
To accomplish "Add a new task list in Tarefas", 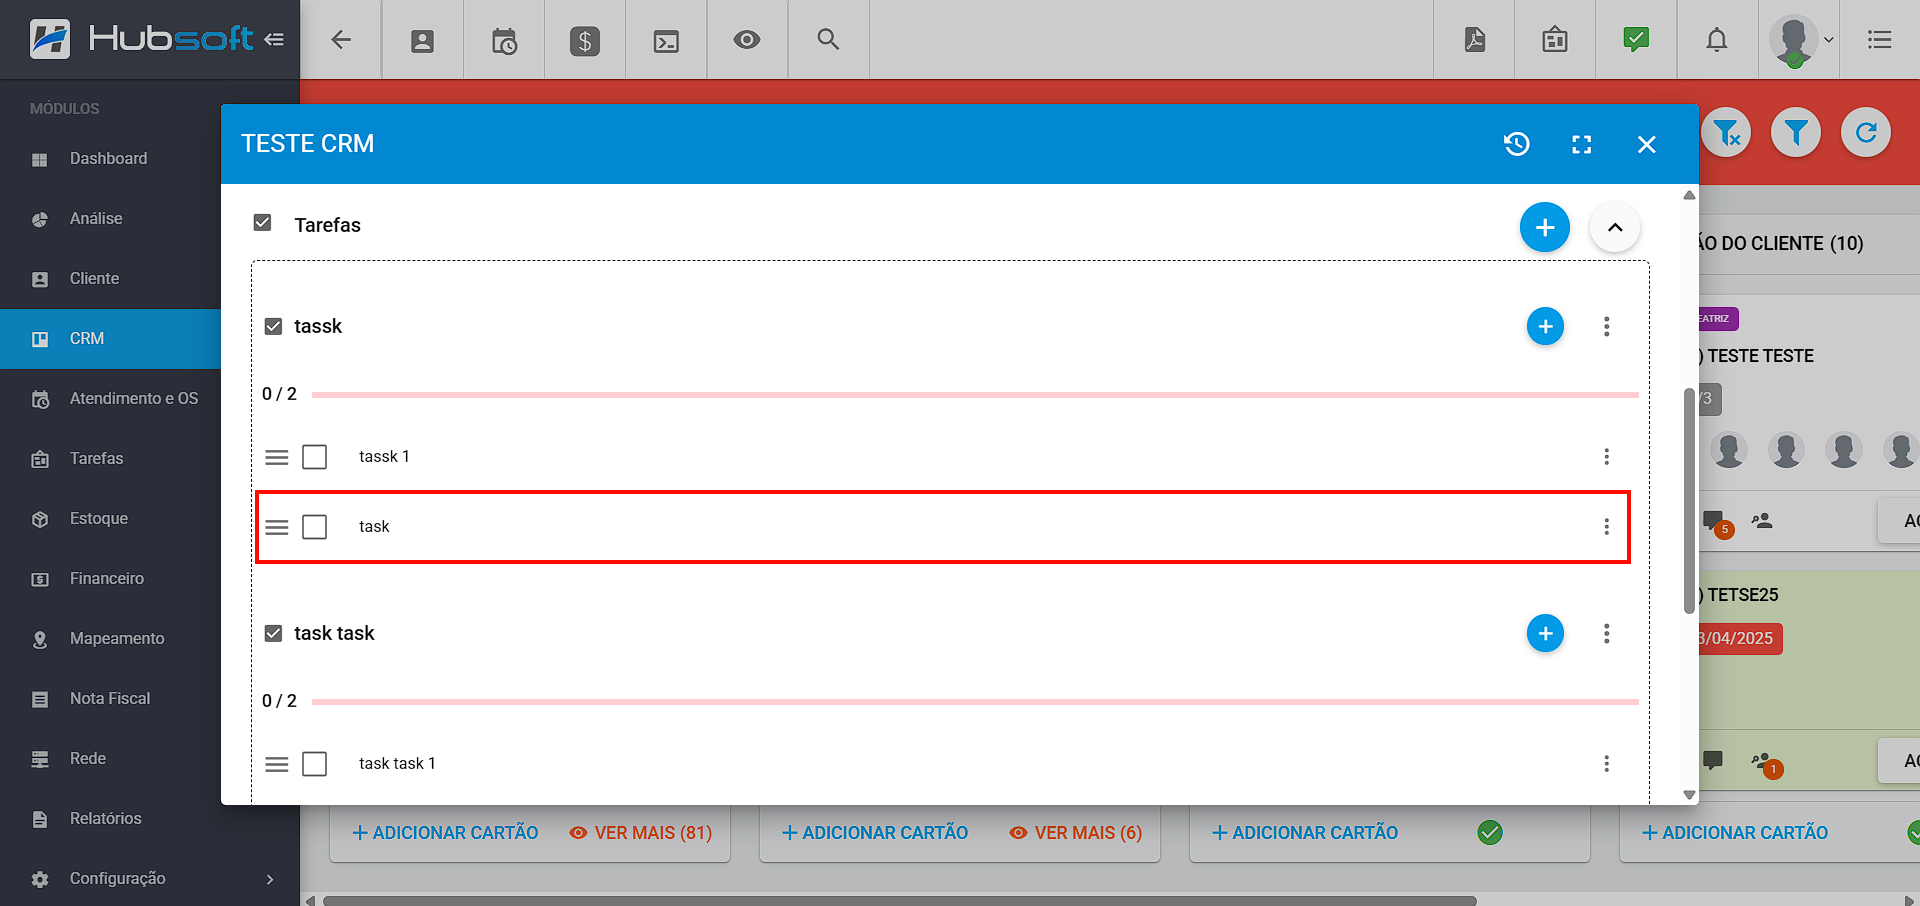I will (x=1545, y=227).
